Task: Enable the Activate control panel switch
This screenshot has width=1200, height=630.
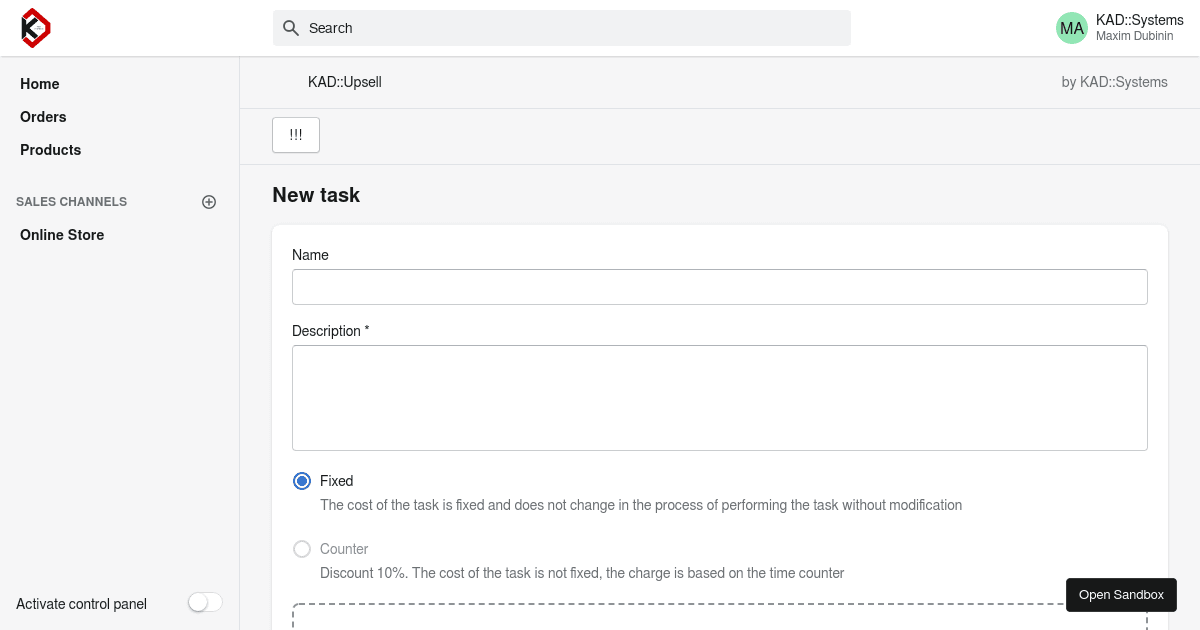Action: point(204,603)
